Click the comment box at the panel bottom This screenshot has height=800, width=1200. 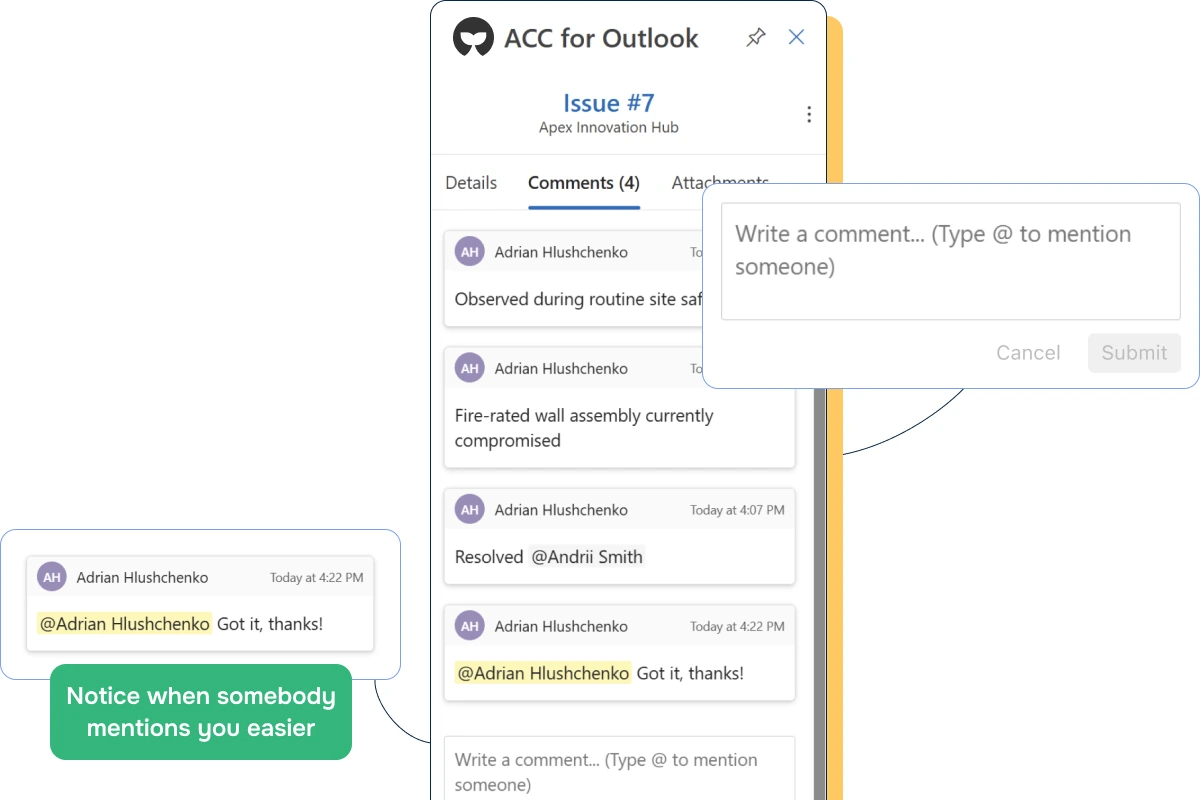coord(619,768)
